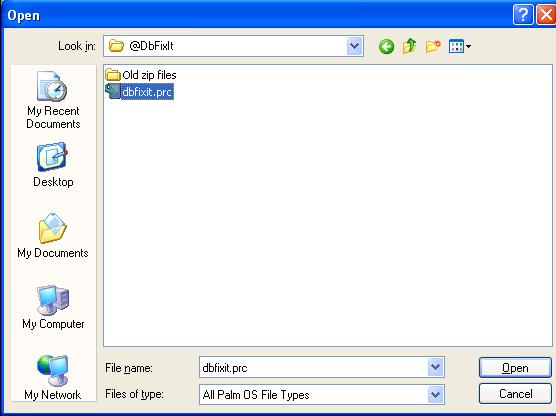
Task: Click the dialog Help question-mark button
Action: pyautogui.click(x=523, y=15)
